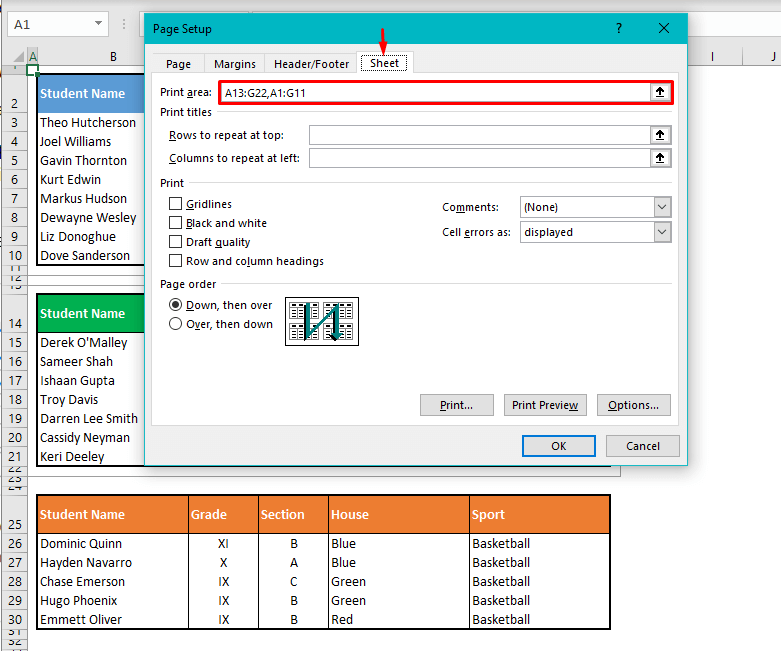Select row 26 header in the worksheet

click(x=14, y=543)
